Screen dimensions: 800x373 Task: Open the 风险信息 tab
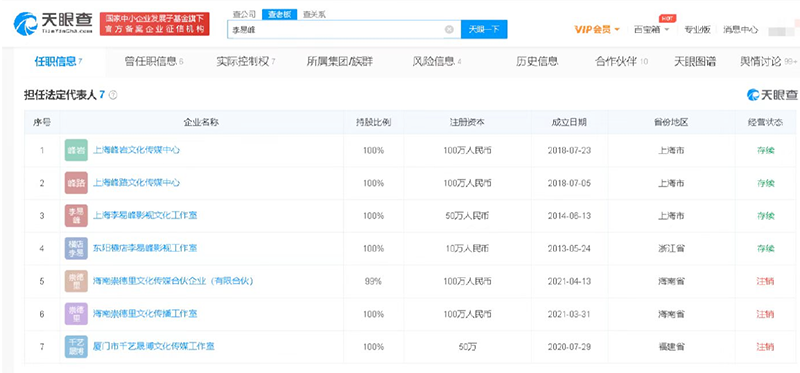coord(437,62)
